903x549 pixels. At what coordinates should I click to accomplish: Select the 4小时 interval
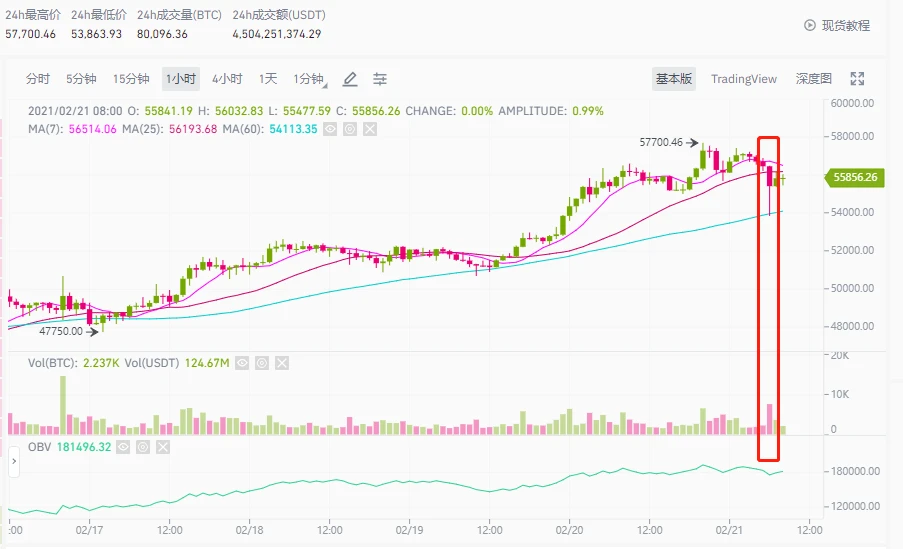tap(227, 79)
